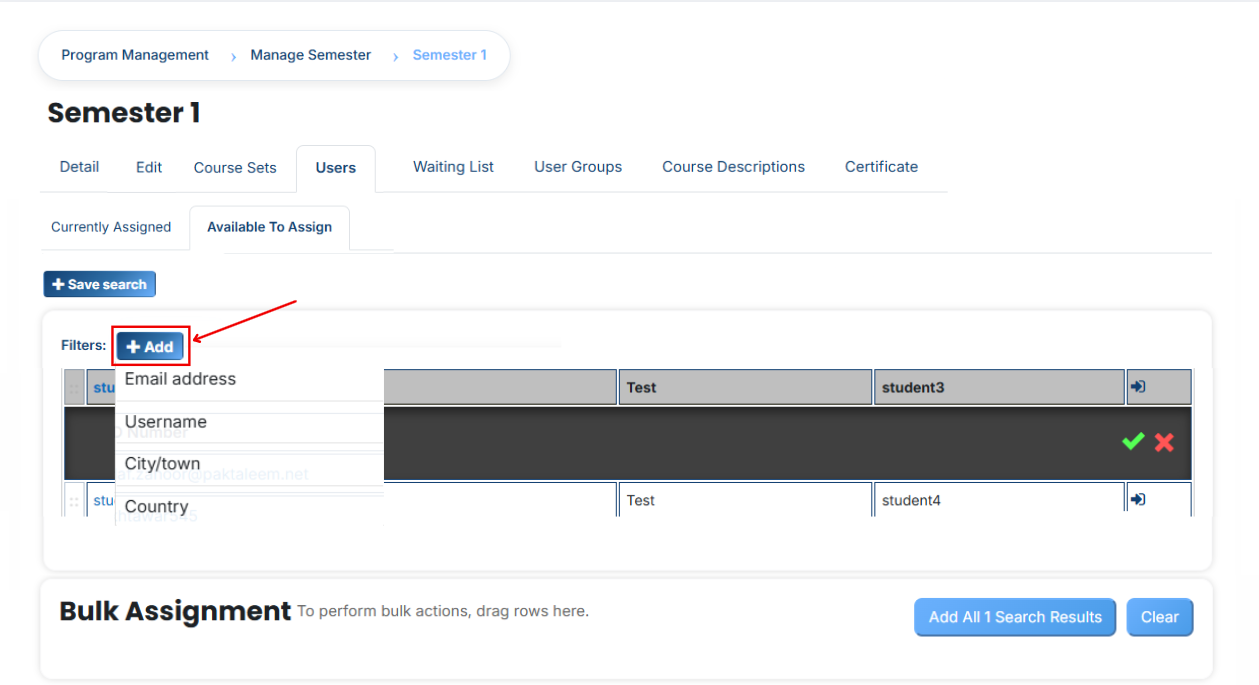Click the red X cancel icon

point(1164,442)
